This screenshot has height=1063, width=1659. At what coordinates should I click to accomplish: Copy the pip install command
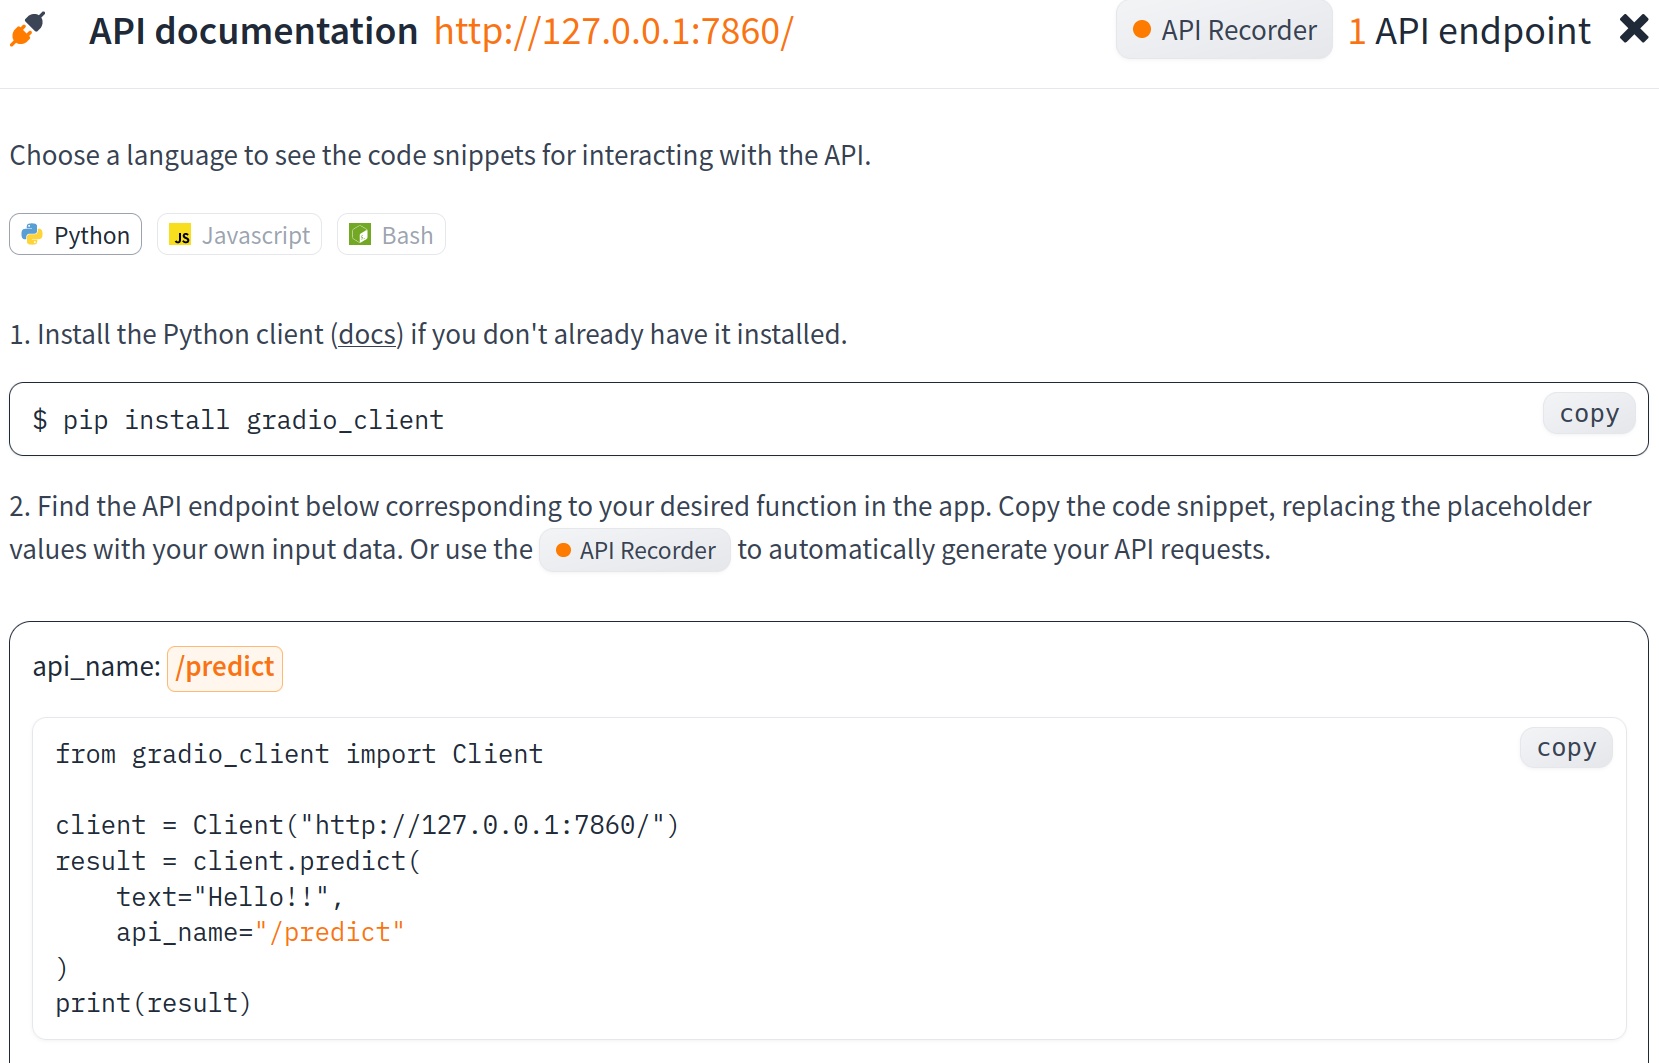(1589, 413)
